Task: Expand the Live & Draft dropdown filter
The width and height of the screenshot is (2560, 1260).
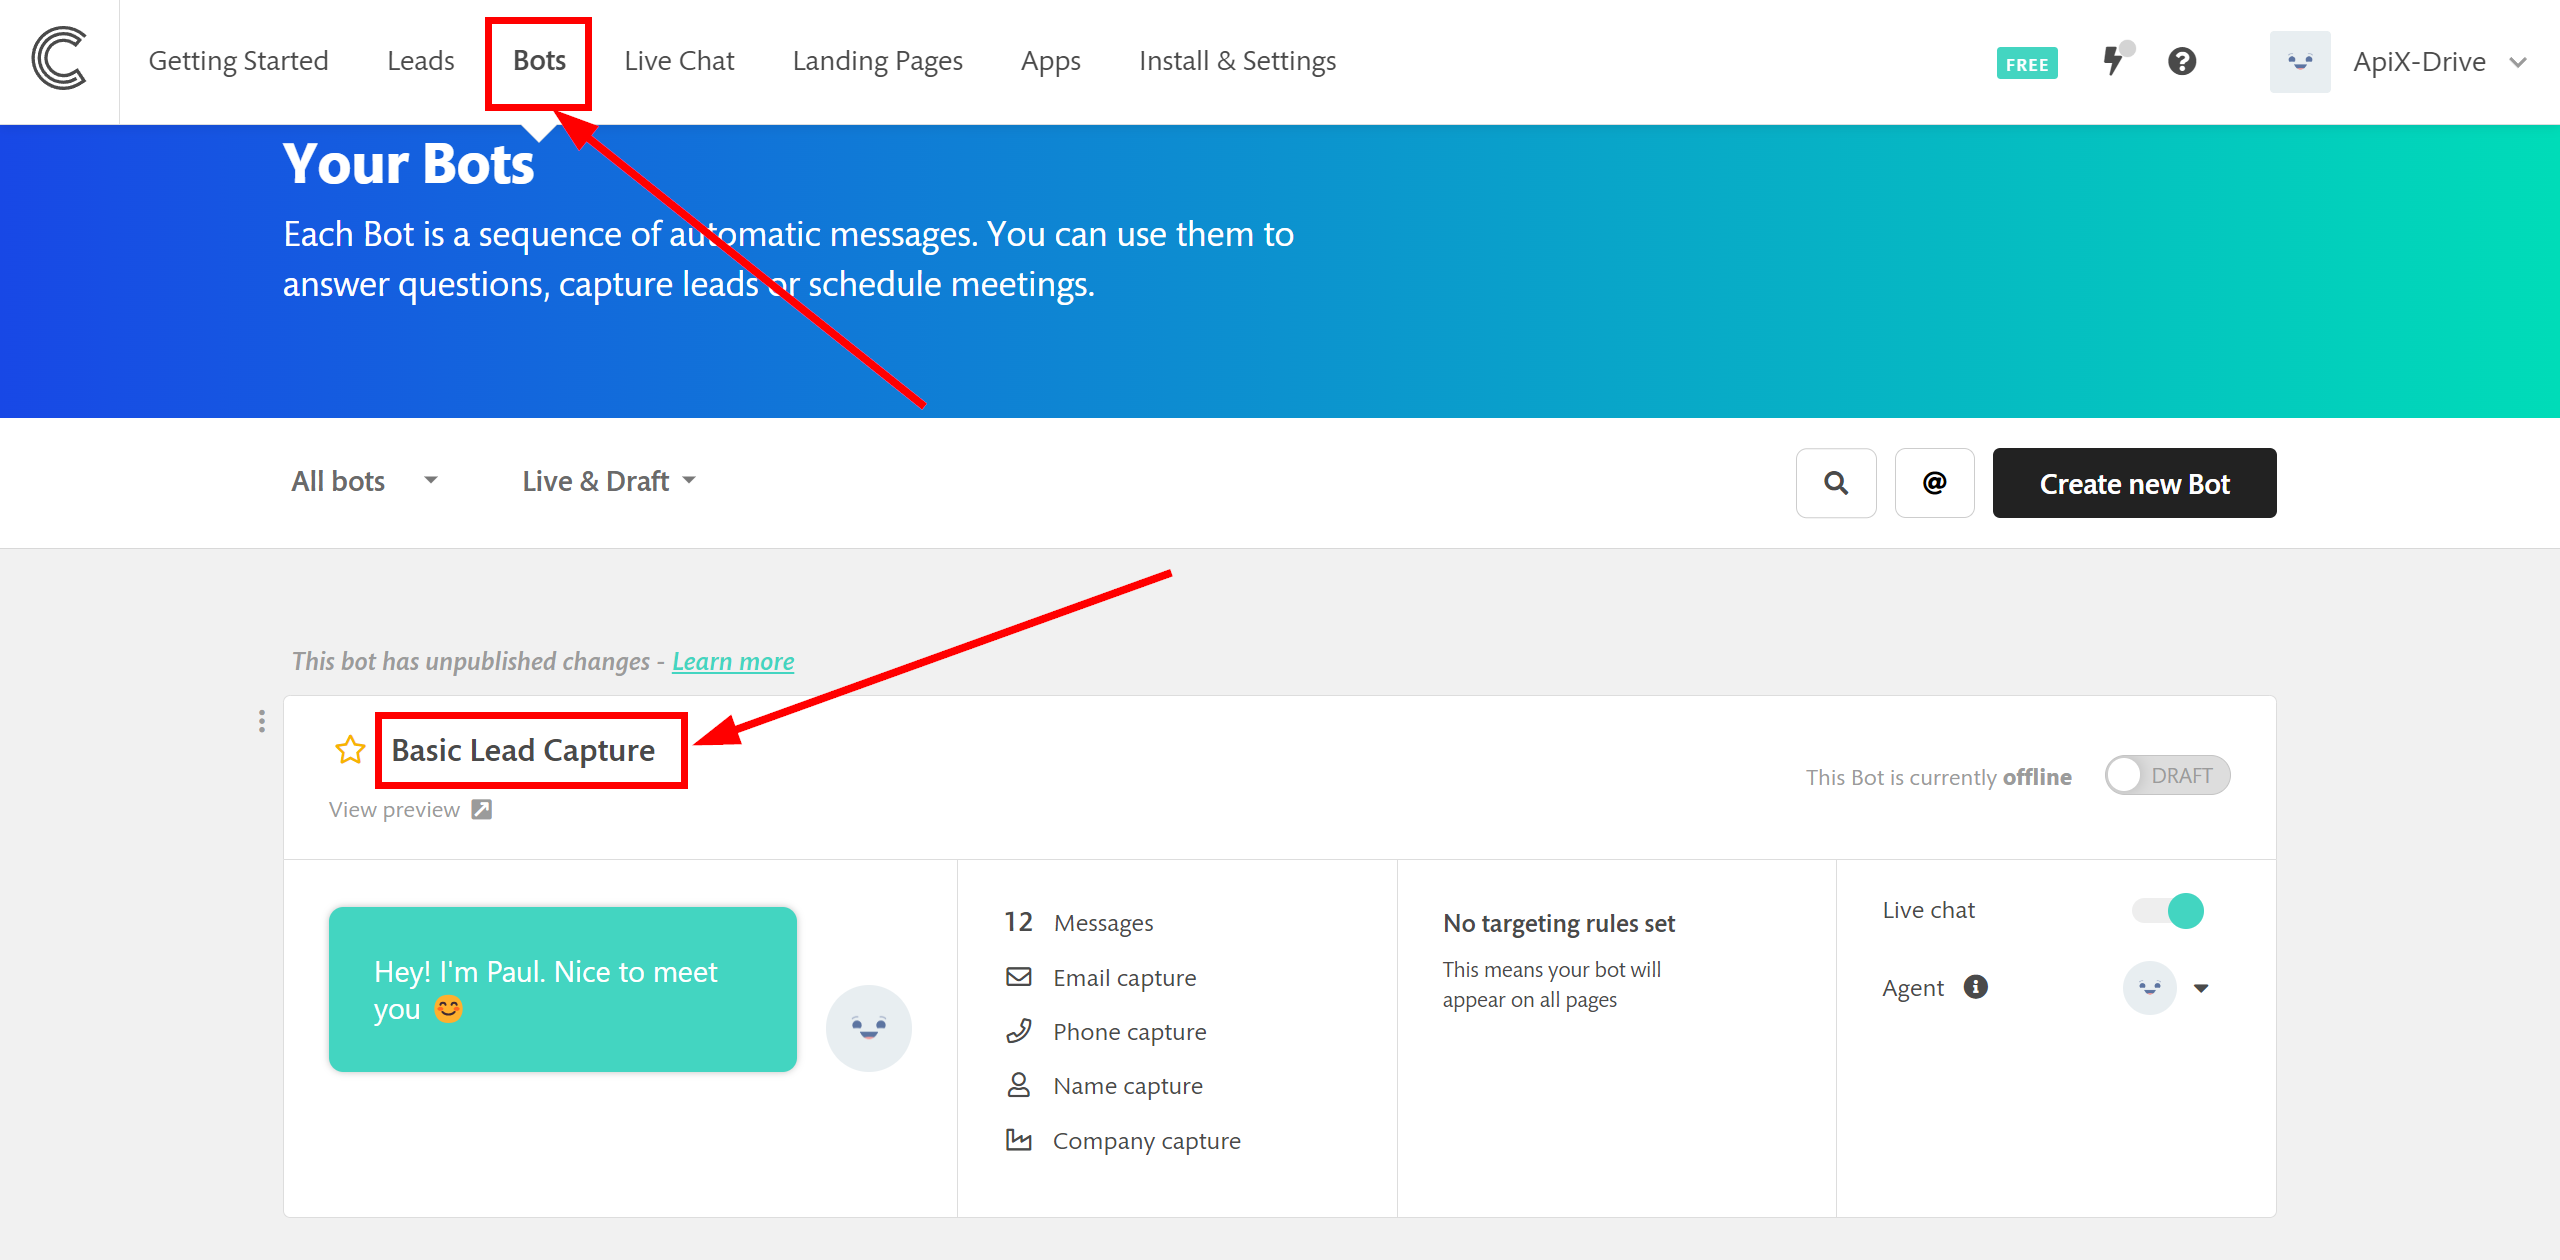Action: (607, 480)
